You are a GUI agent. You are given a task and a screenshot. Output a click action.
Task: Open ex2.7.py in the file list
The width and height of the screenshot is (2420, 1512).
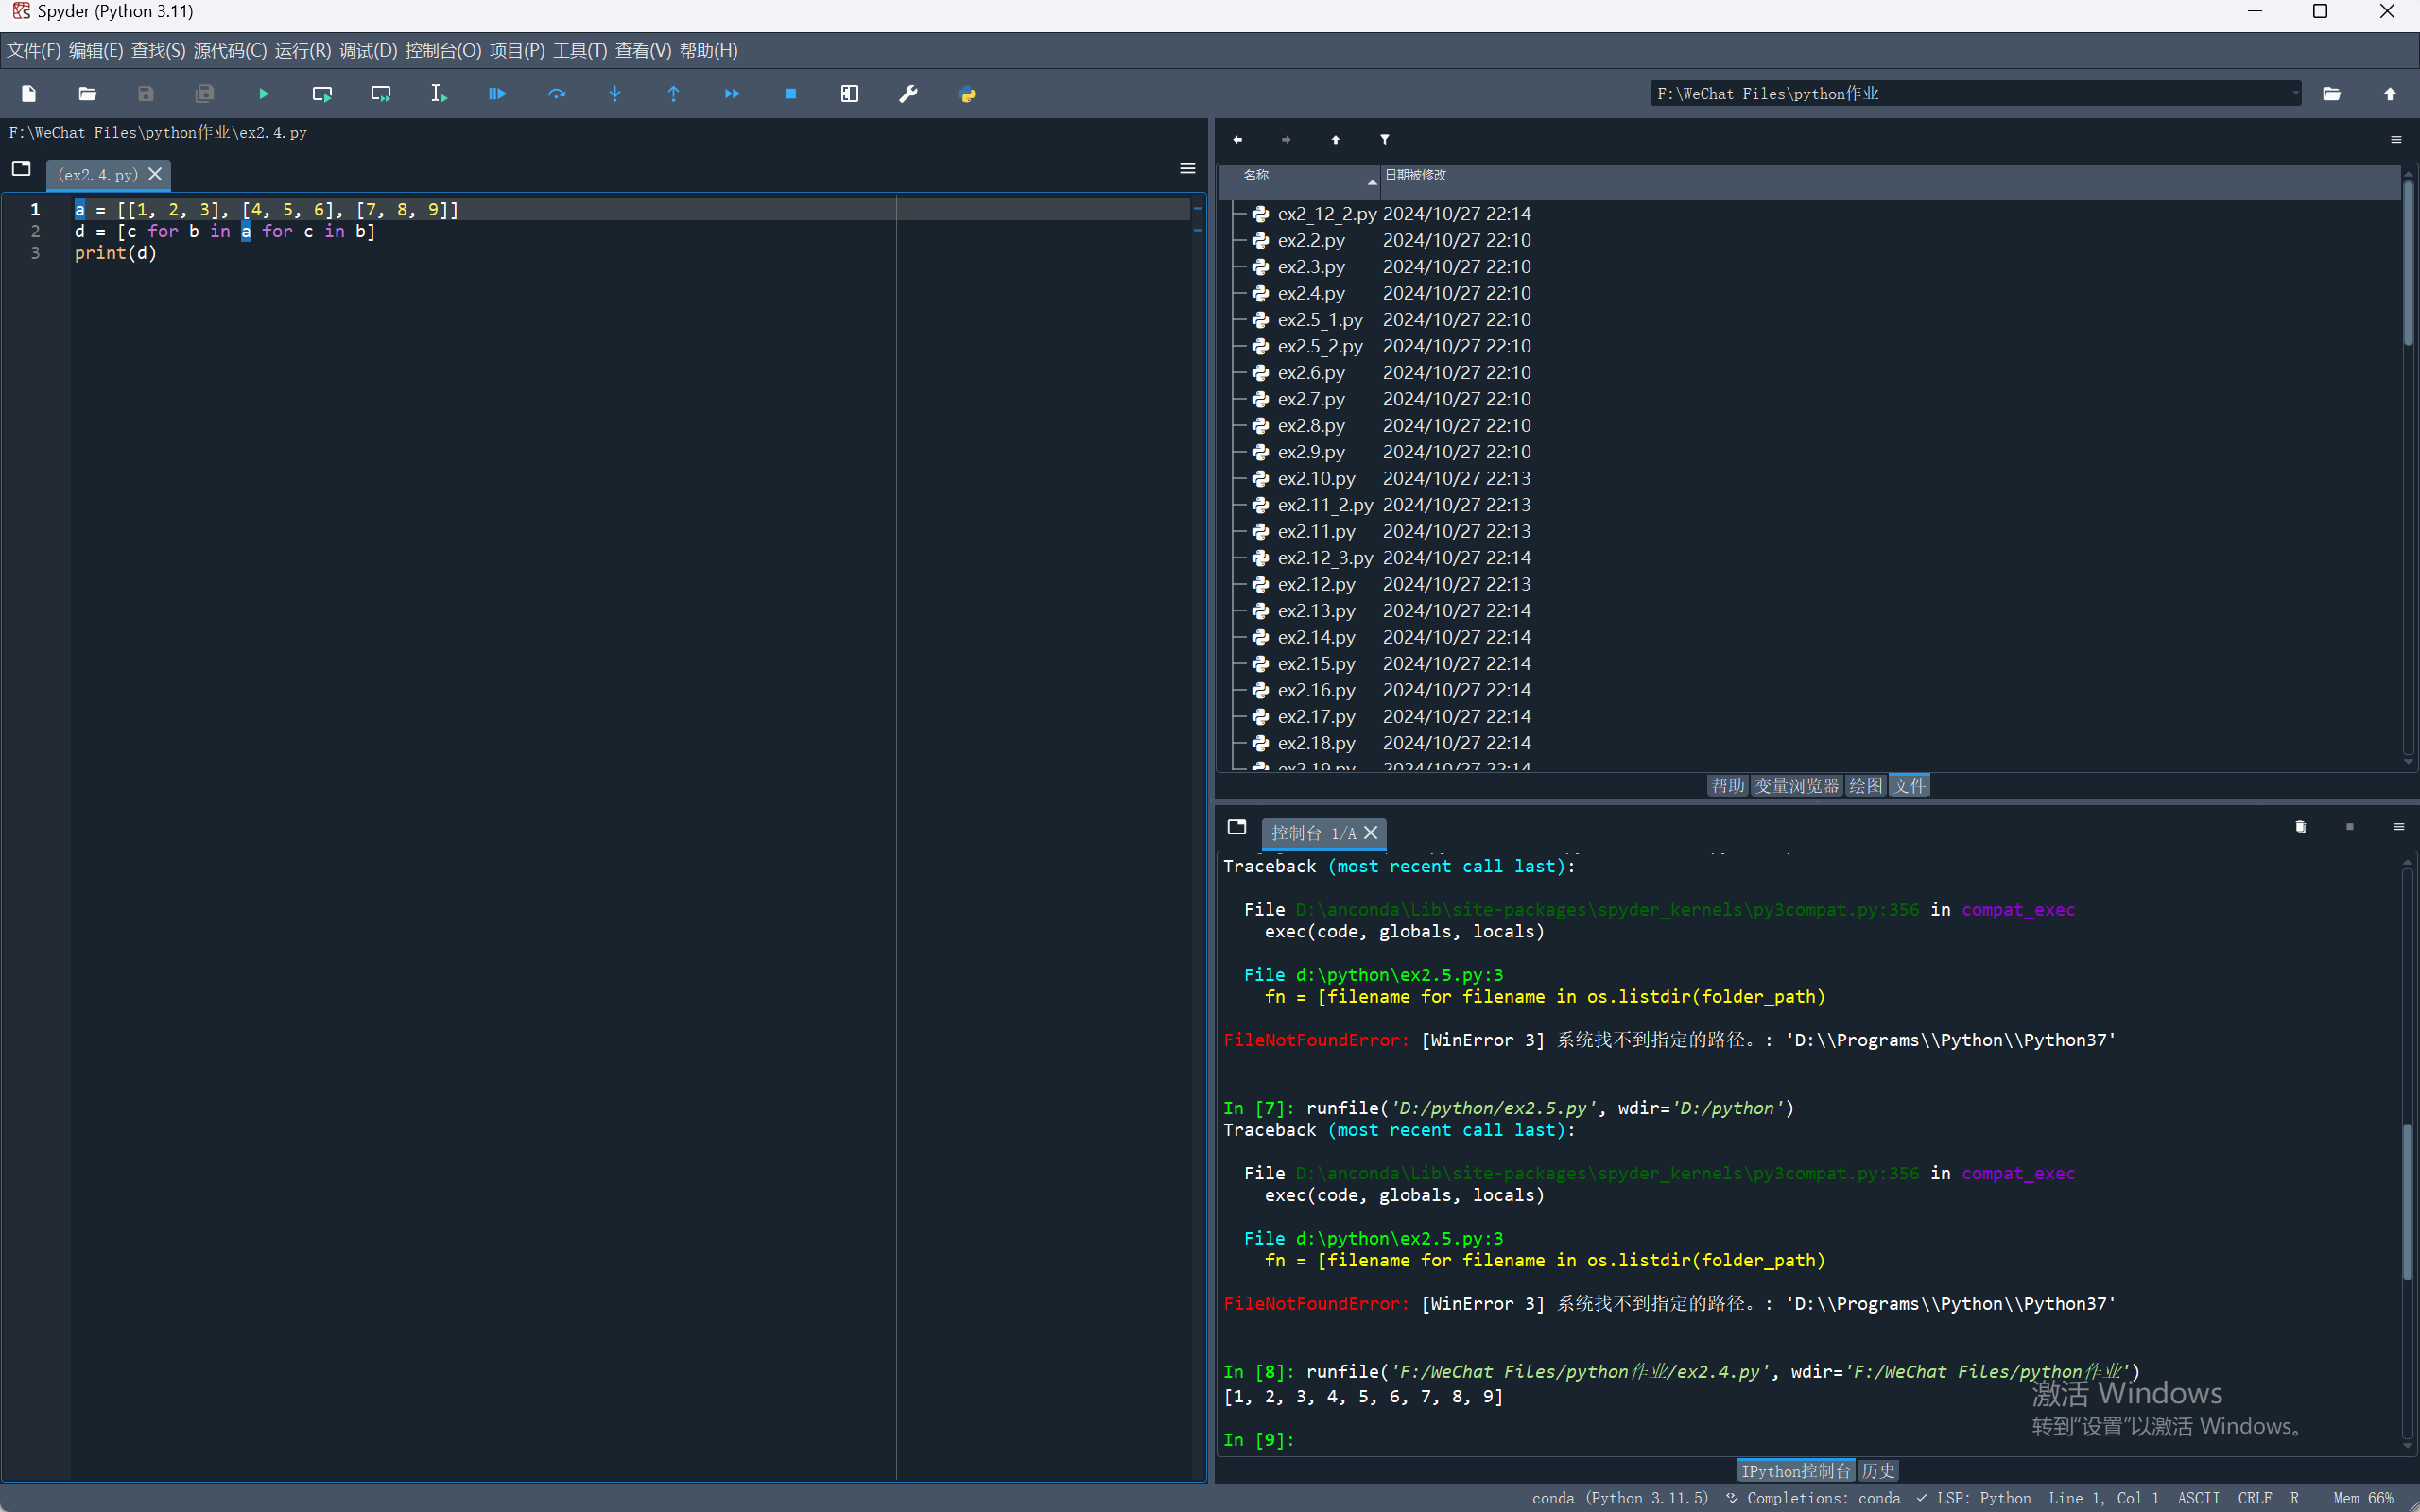click(1311, 399)
